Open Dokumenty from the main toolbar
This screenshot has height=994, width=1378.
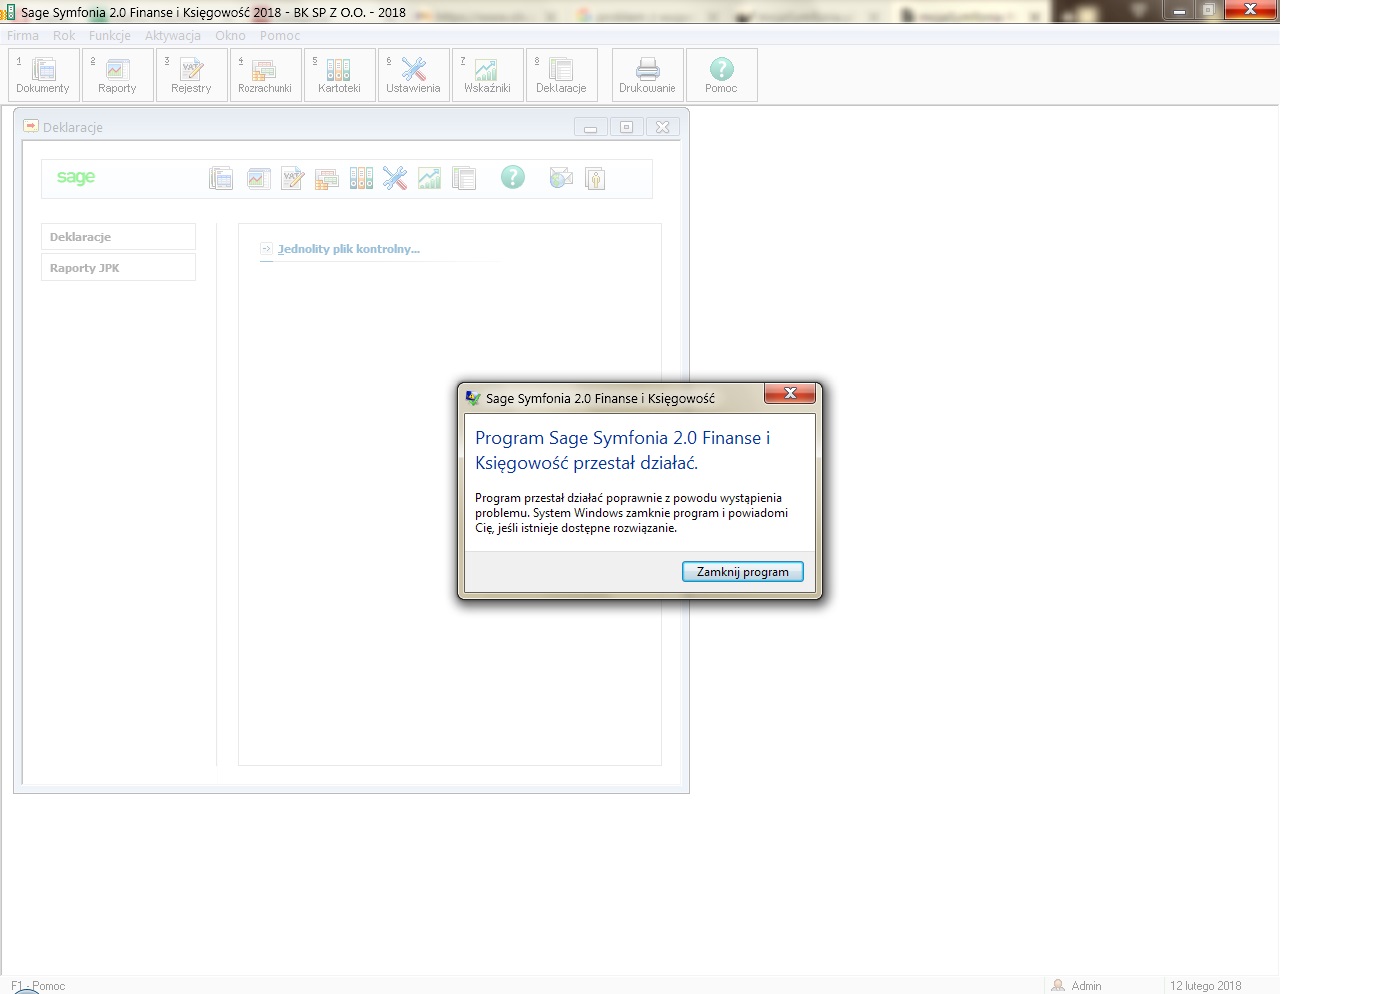(x=43, y=75)
